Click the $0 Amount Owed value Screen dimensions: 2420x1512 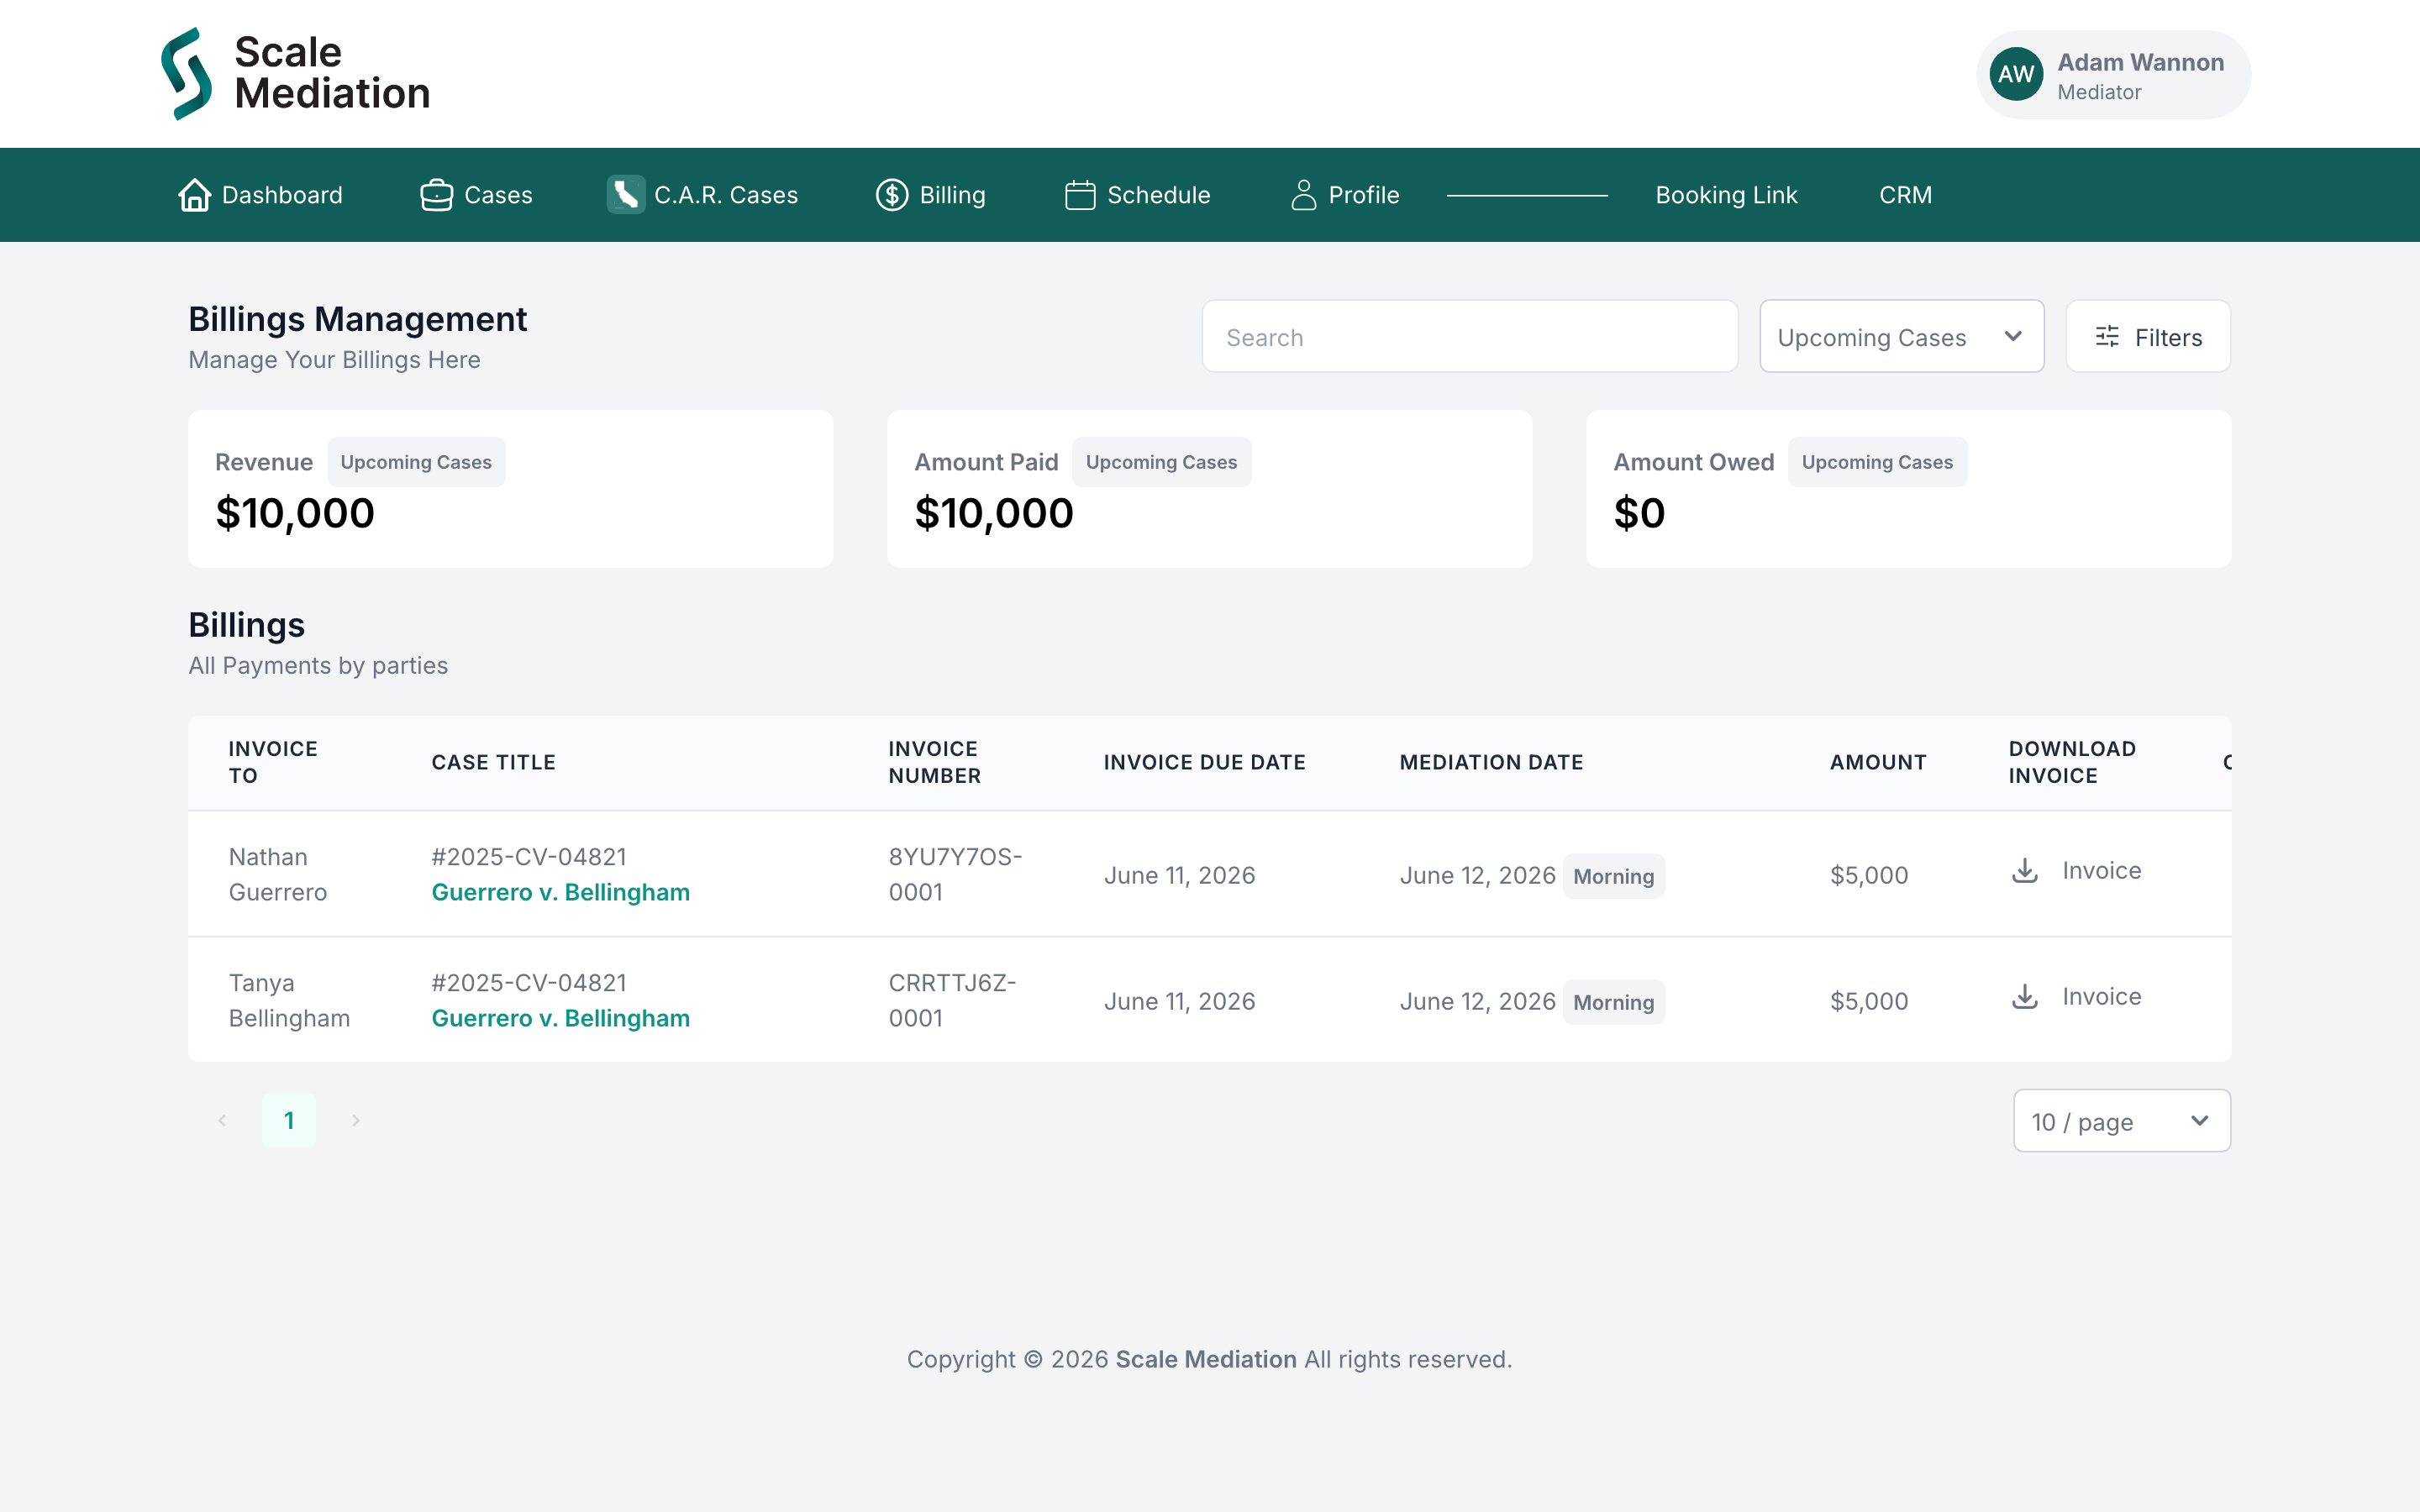tap(1639, 513)
